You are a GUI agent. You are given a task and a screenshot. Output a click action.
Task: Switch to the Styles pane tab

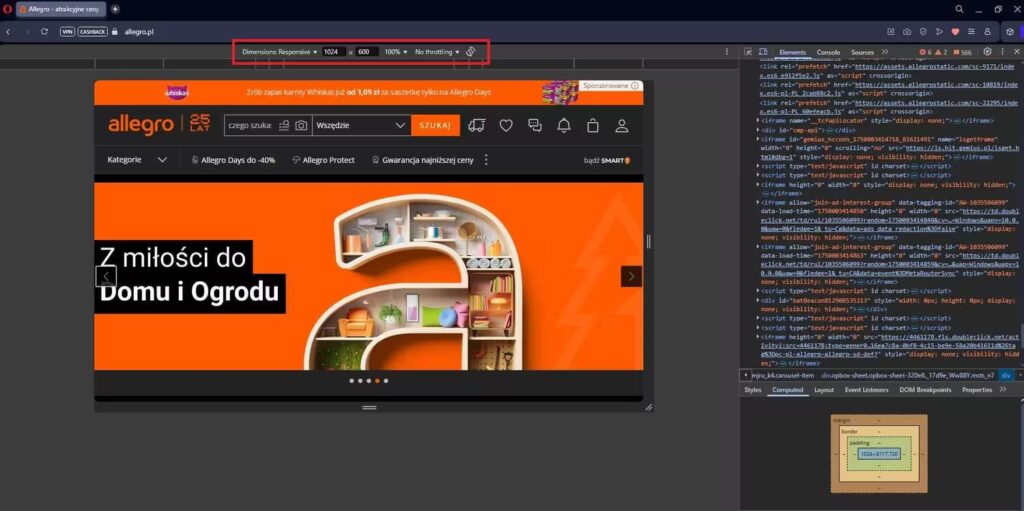pos(752,389)
